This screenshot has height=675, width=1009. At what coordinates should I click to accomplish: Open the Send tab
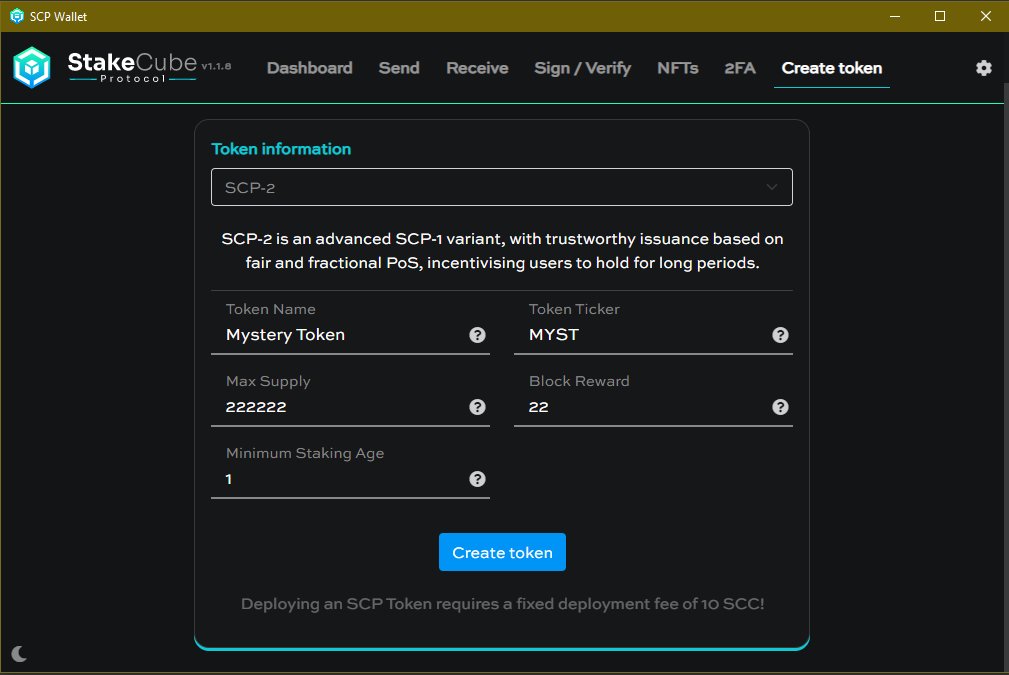click(399, 68)
